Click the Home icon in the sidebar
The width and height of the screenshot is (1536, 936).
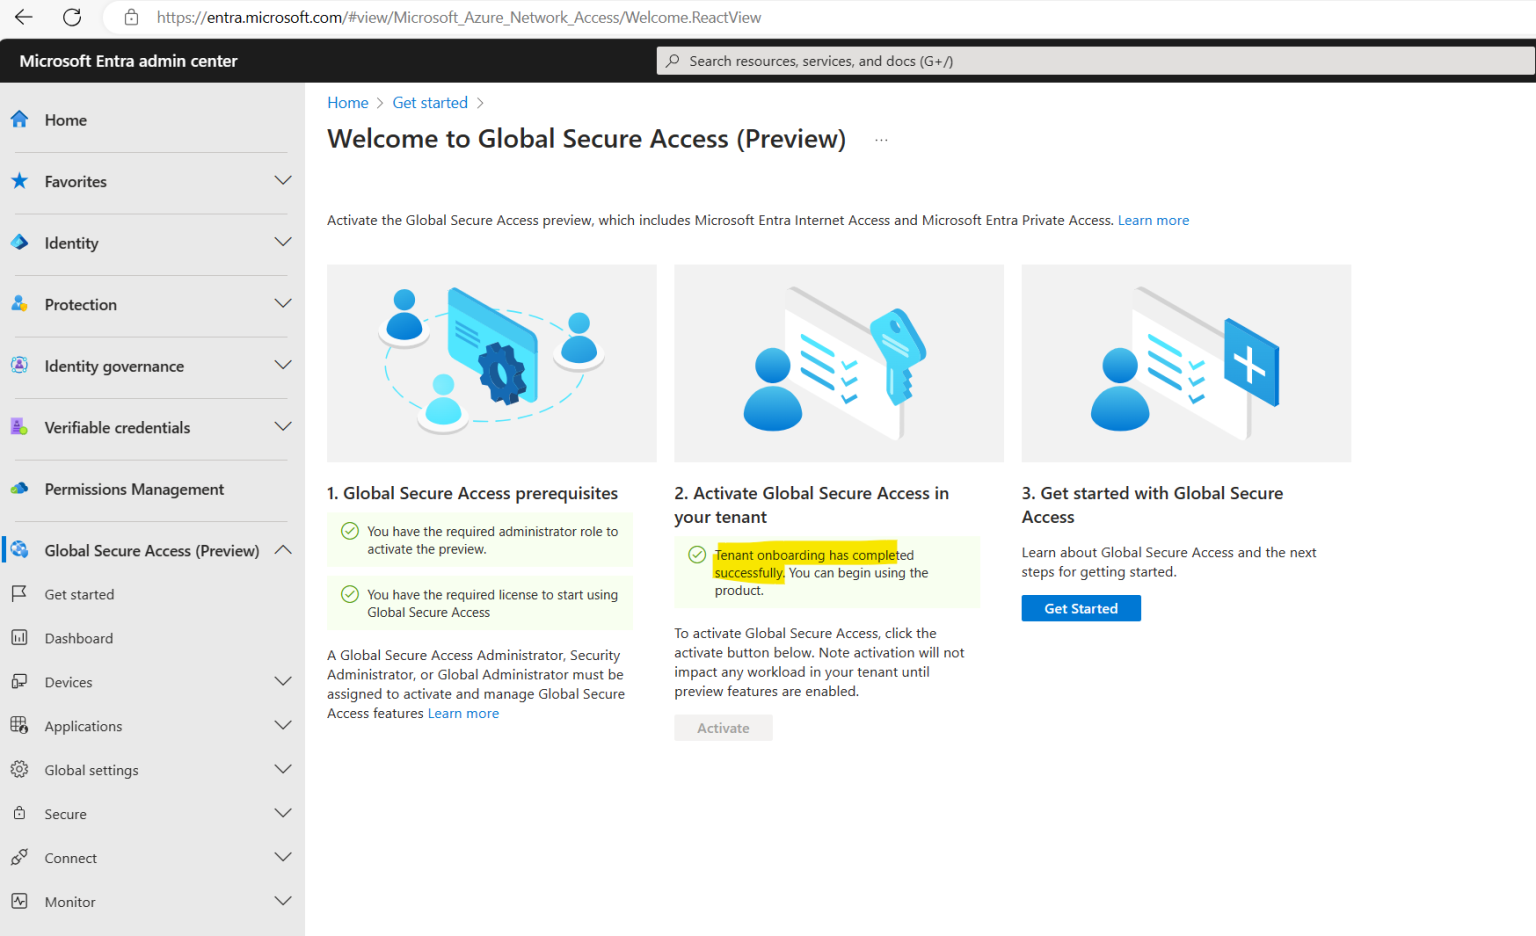(x=18, y=119)
